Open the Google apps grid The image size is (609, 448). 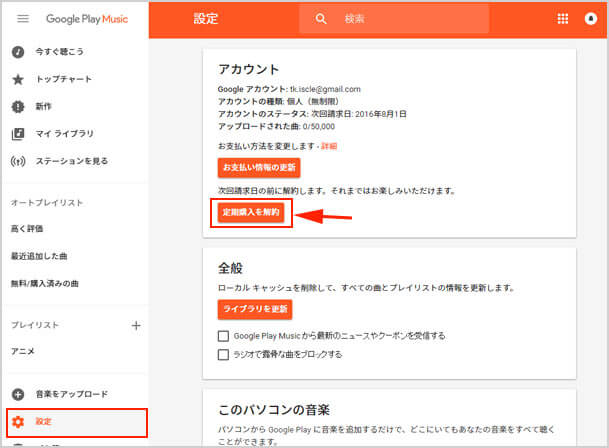[563, 19]
